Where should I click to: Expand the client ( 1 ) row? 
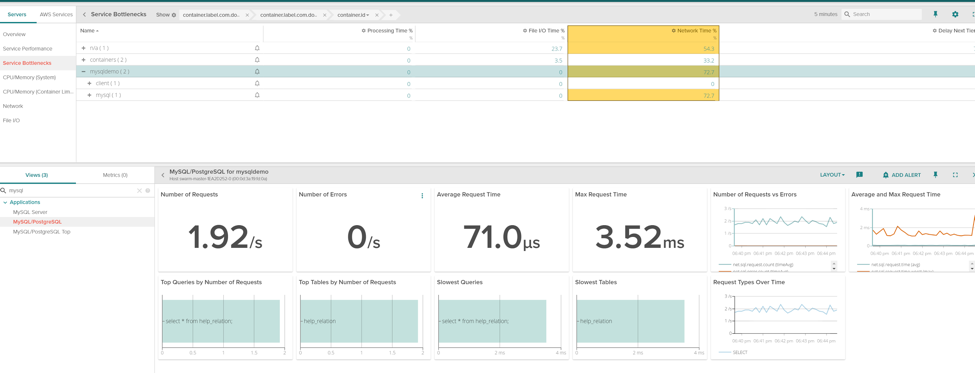pyautogui.click(x=90, y=83)
